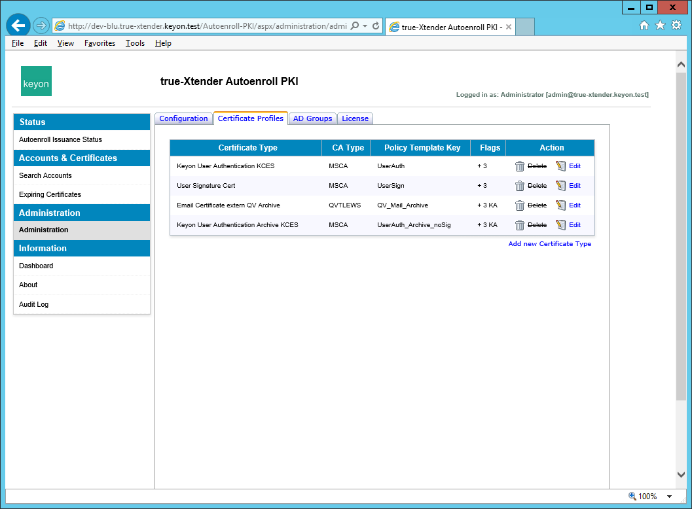Open the Tools menu
The height and width of the screenshot is (509, 692).
point(135,43)
